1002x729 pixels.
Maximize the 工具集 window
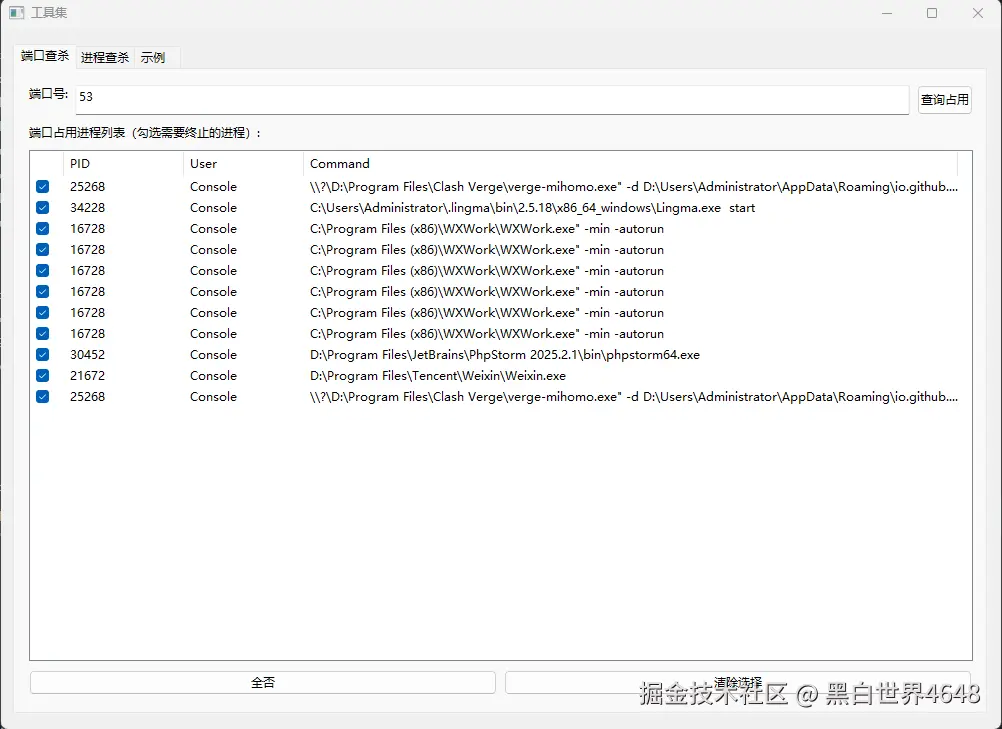point(932,13)
